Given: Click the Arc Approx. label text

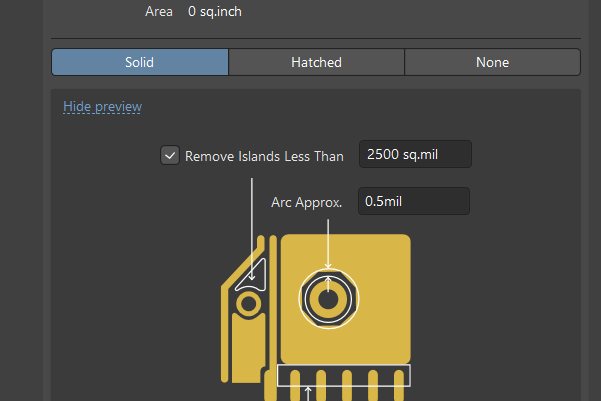Looking at the screenshot, I should pyautogui.click(x=306, y=202).
